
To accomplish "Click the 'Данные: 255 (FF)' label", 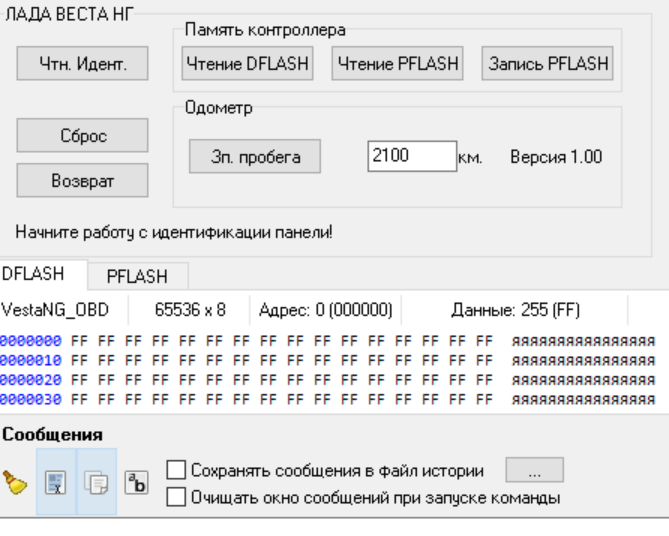I will (515, 310).
